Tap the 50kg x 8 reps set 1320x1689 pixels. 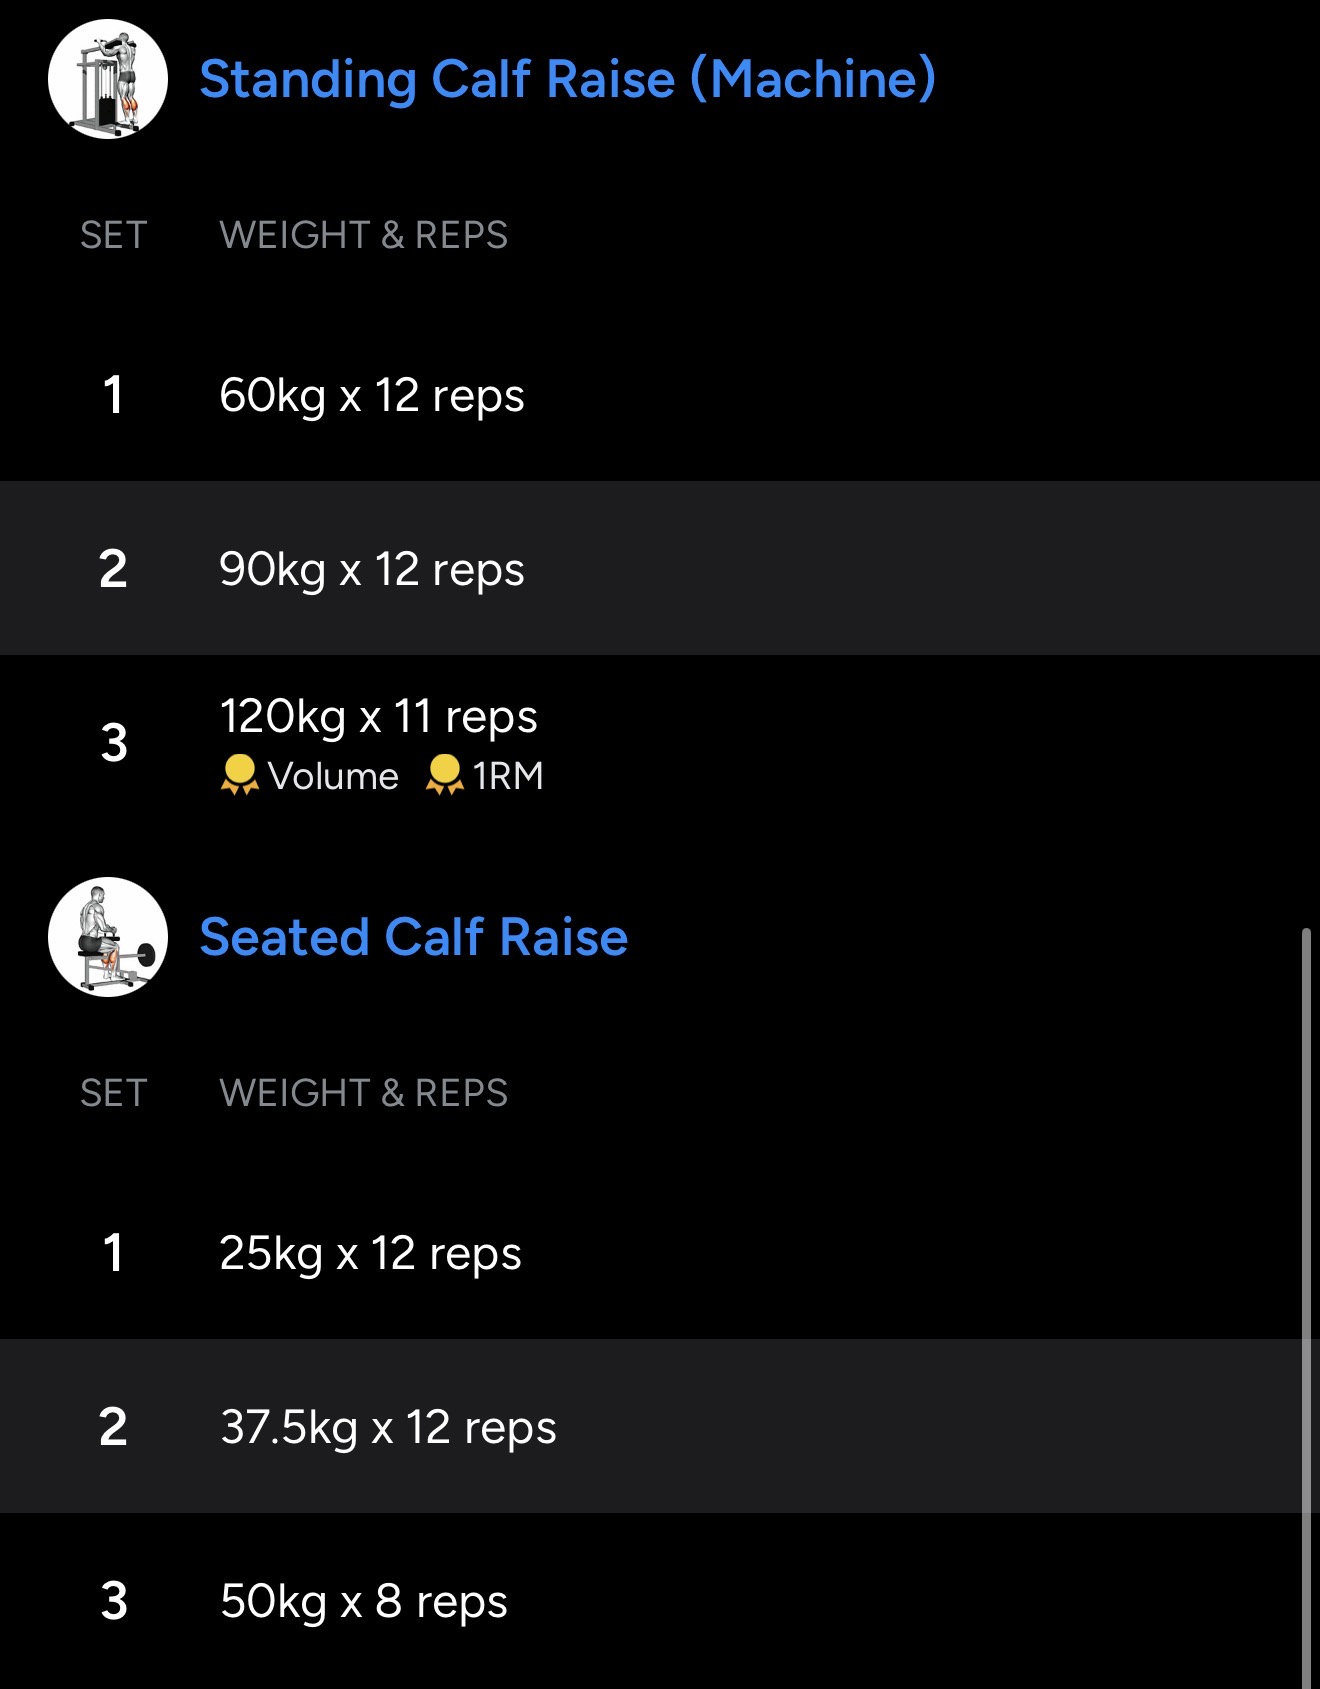363,1601
